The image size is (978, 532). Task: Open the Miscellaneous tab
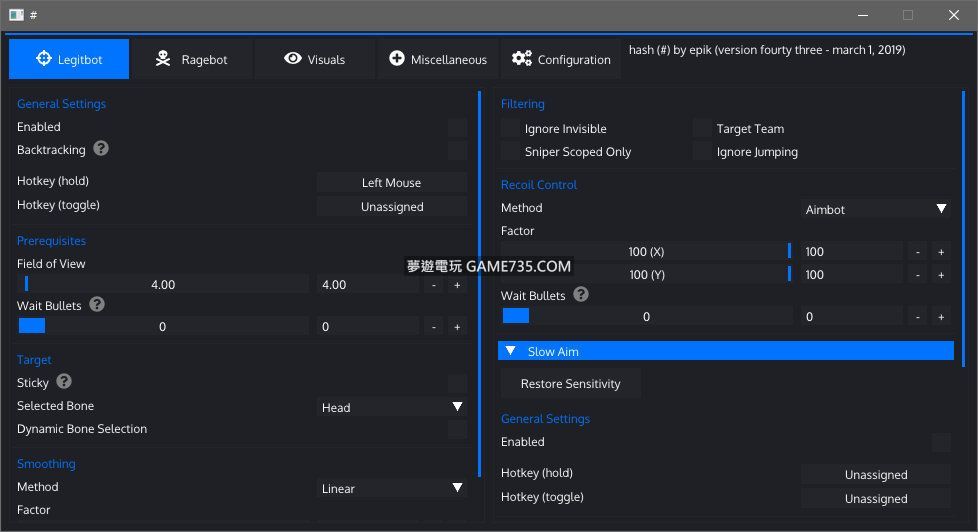click(438, 59)
